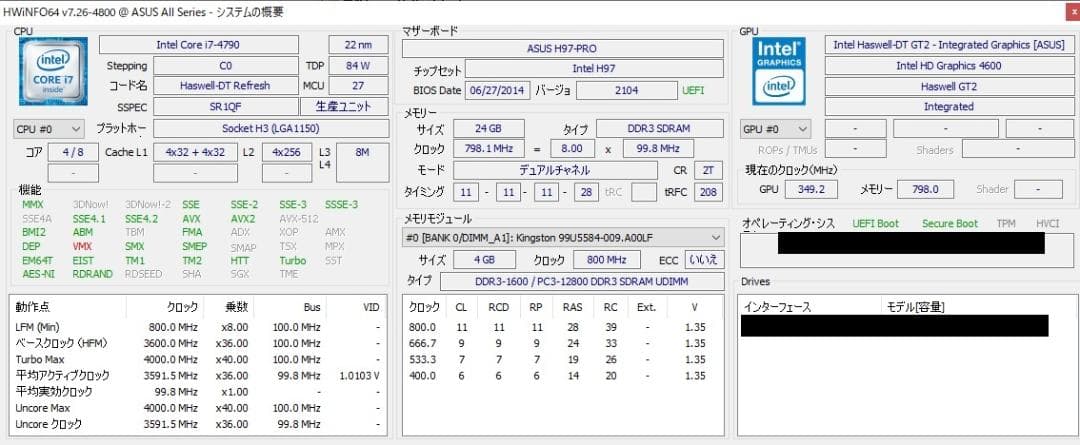Click the 22 nm process value
Image resolution: width=1080 pixels, height=445 pixels.
[x=358, y=45]
